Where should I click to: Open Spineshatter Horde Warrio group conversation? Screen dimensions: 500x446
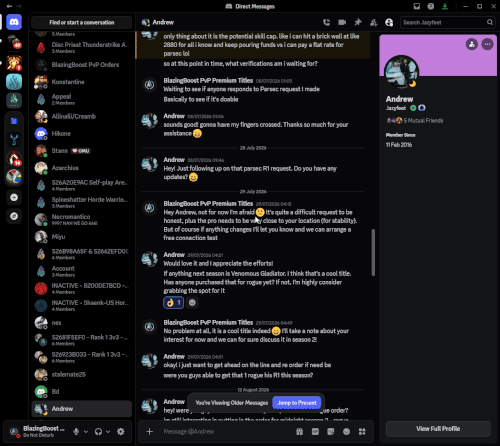82,202
